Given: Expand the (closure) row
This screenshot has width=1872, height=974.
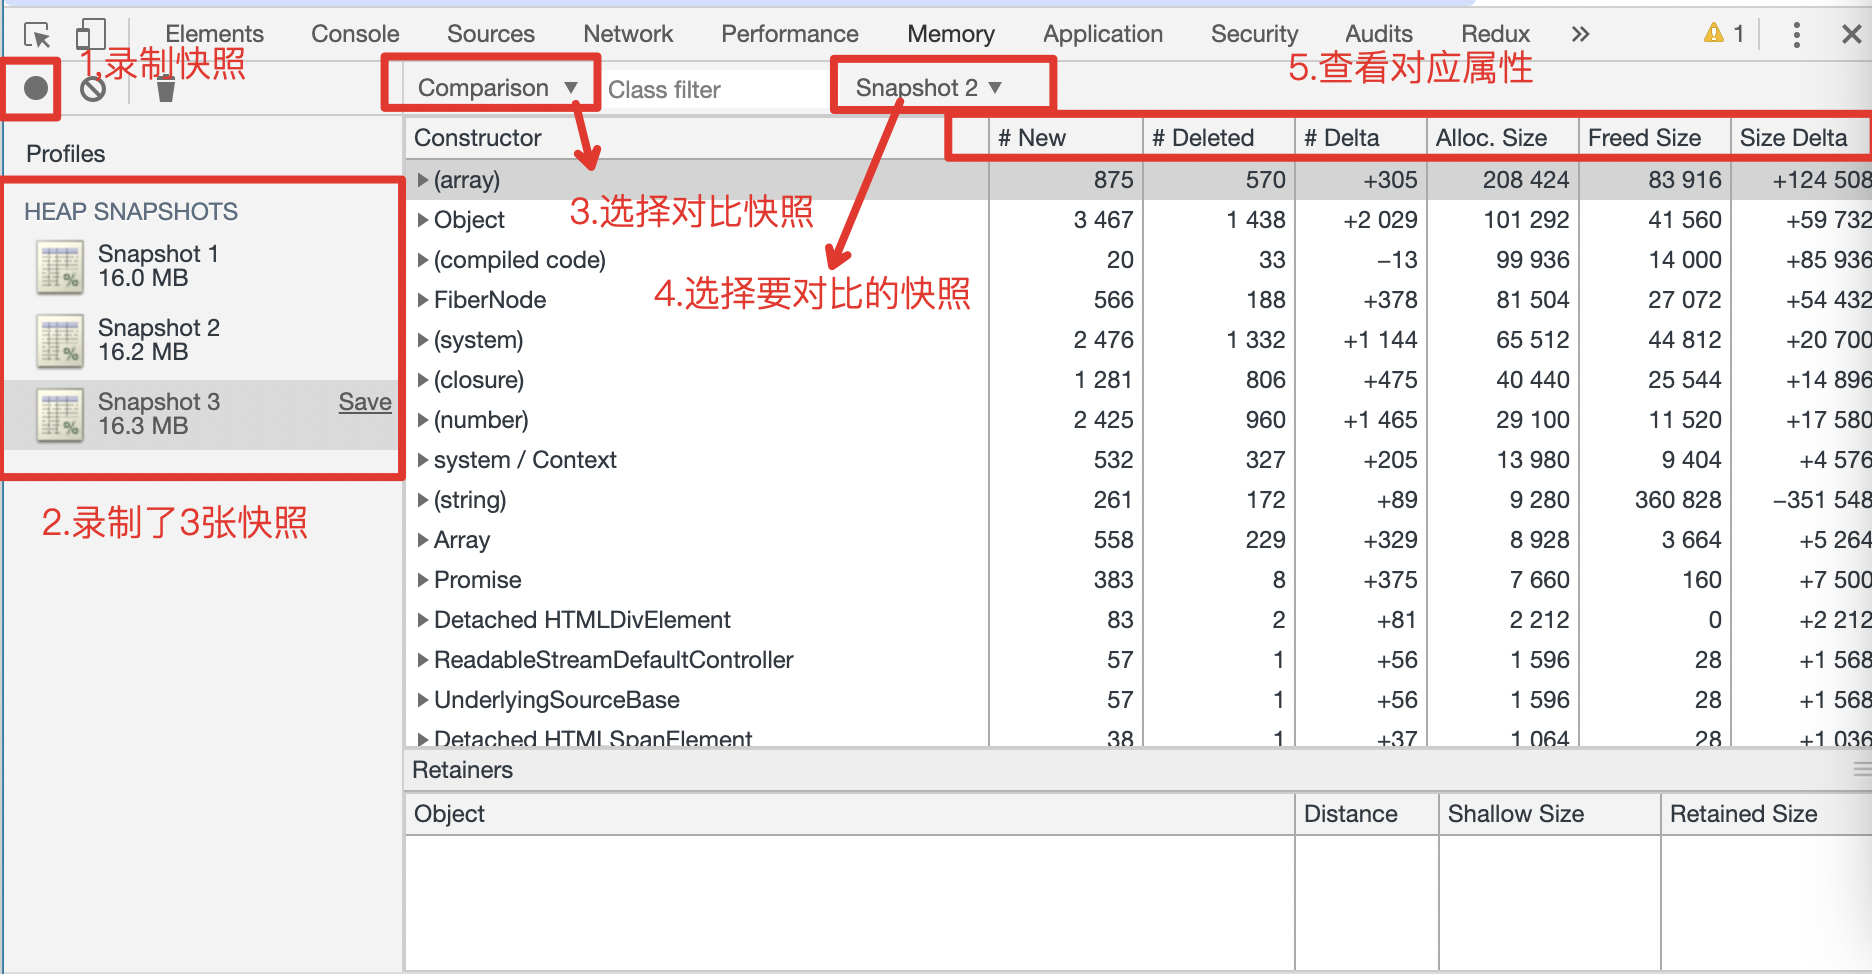Looking at the screenshot, I should [x=423, y=380].
